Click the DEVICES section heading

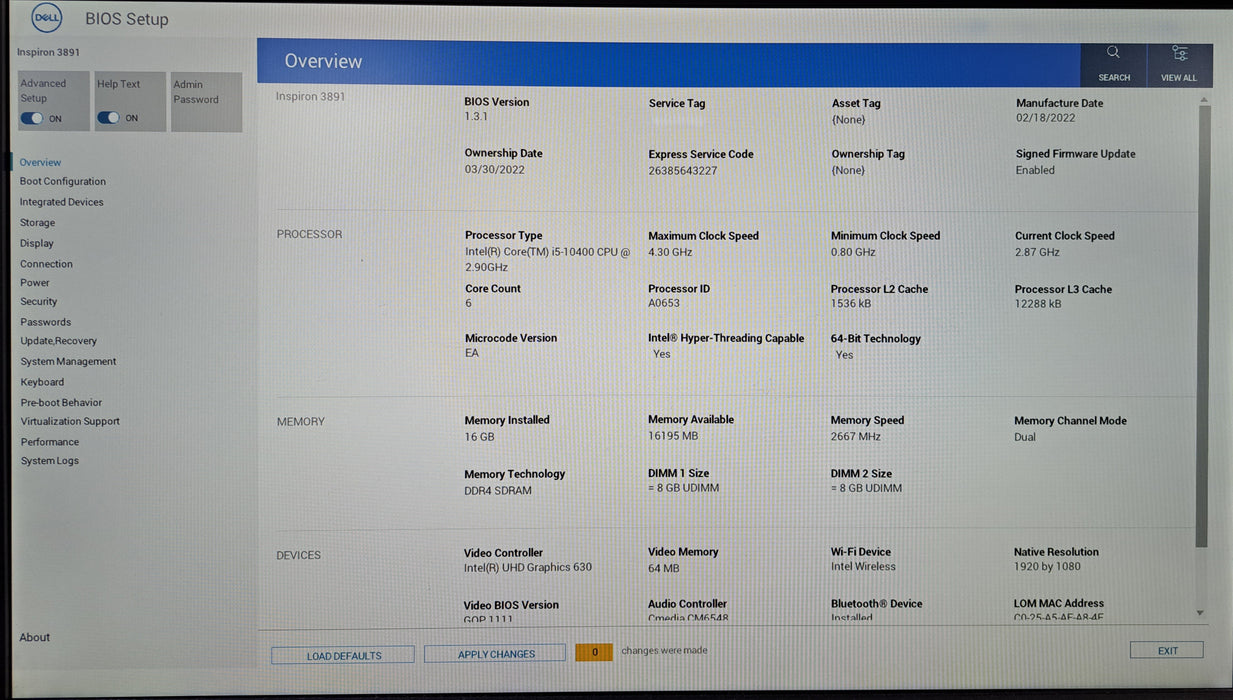coord(299,555)
